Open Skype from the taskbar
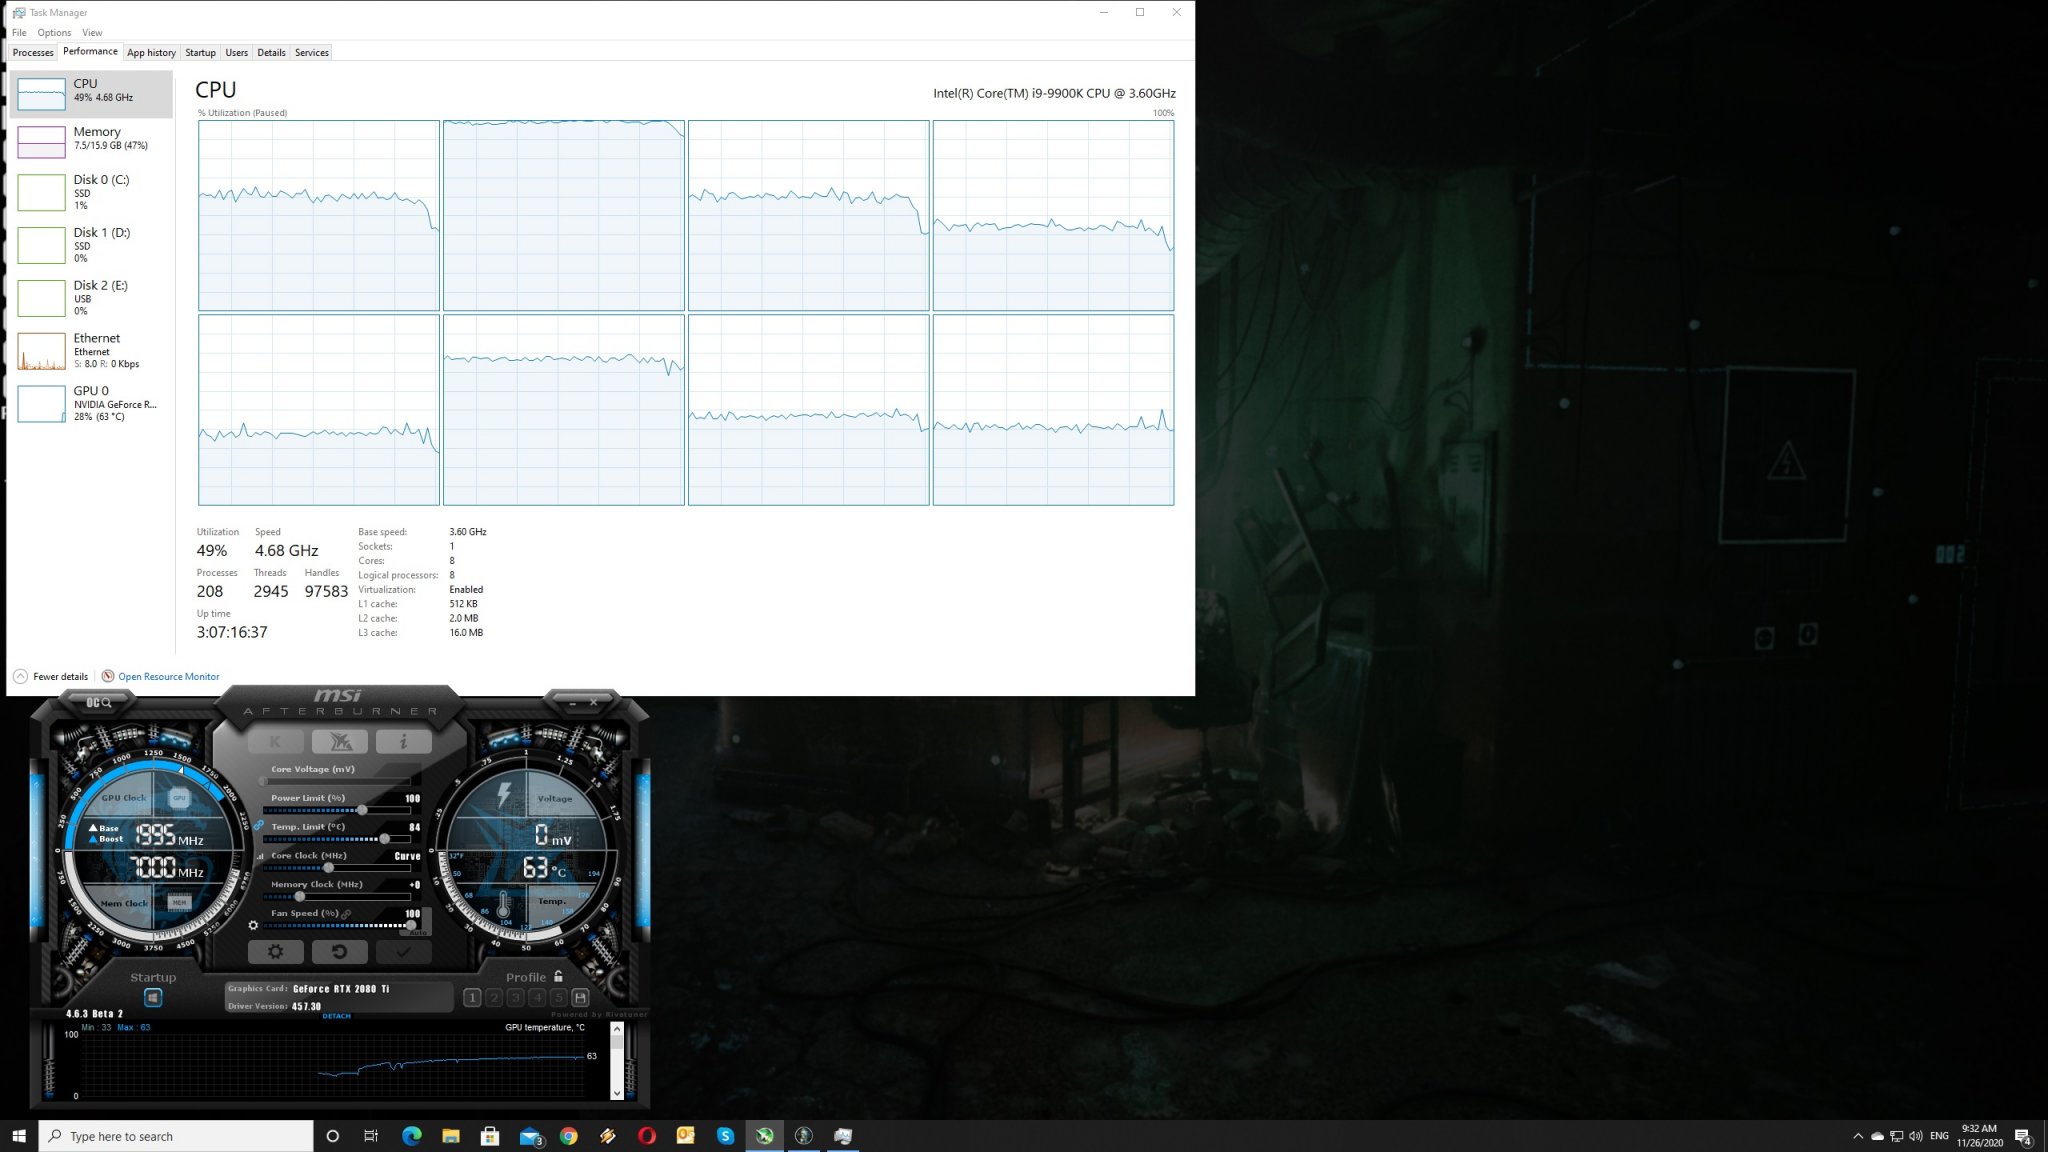Screen dimensions: 2048x1152 (725, 1135)
